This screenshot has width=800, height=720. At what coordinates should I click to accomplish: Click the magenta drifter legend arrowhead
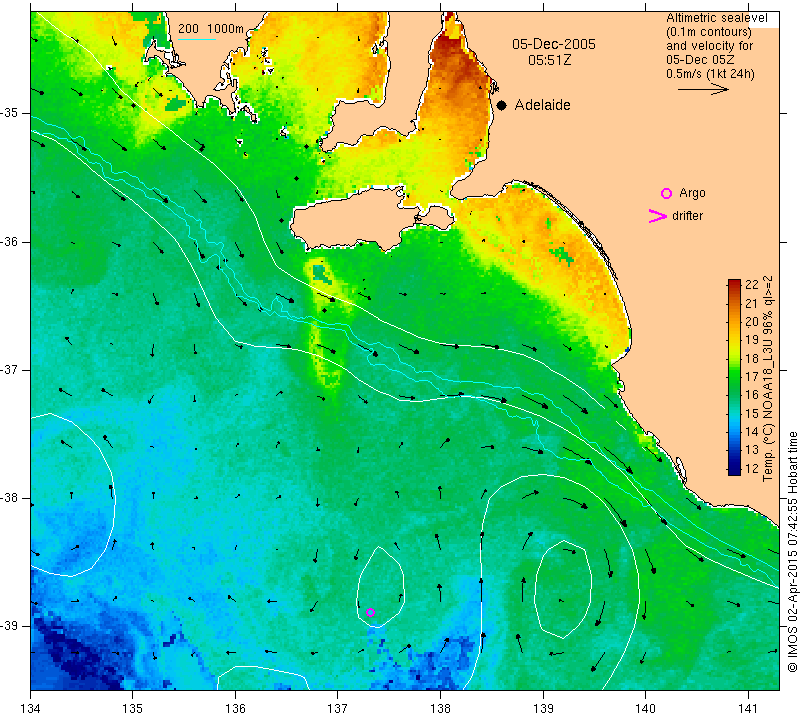tap(658, 216)
